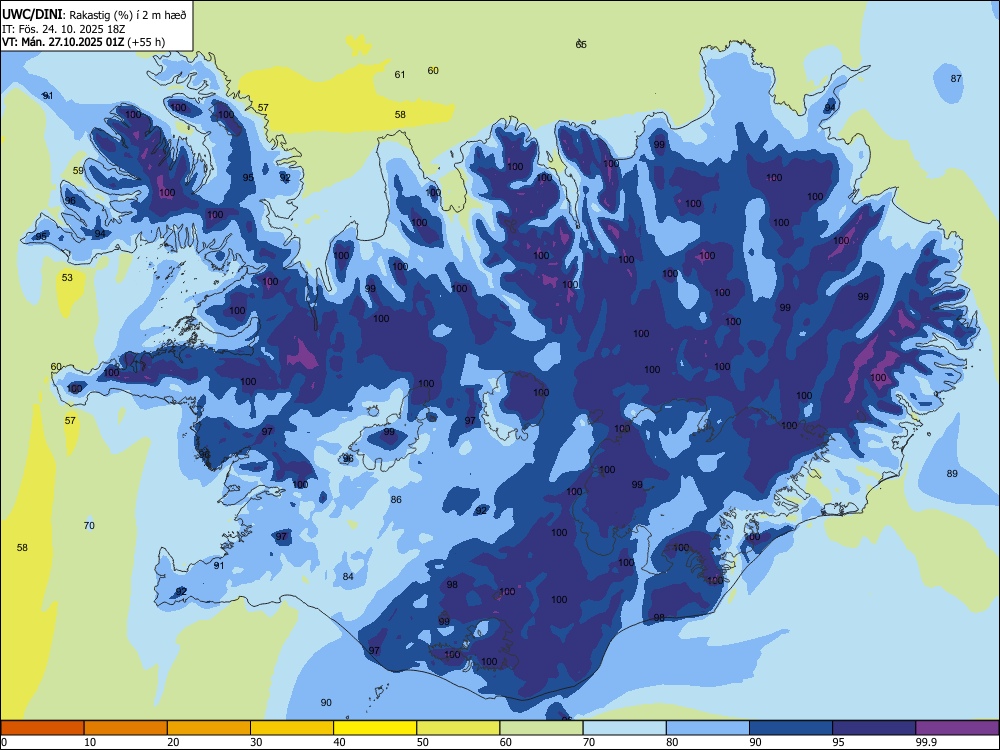Screen dimensions: 1000x750
Task: Click the legend tick label '40'
Action: pyautogui.click(x=339, y=742)
